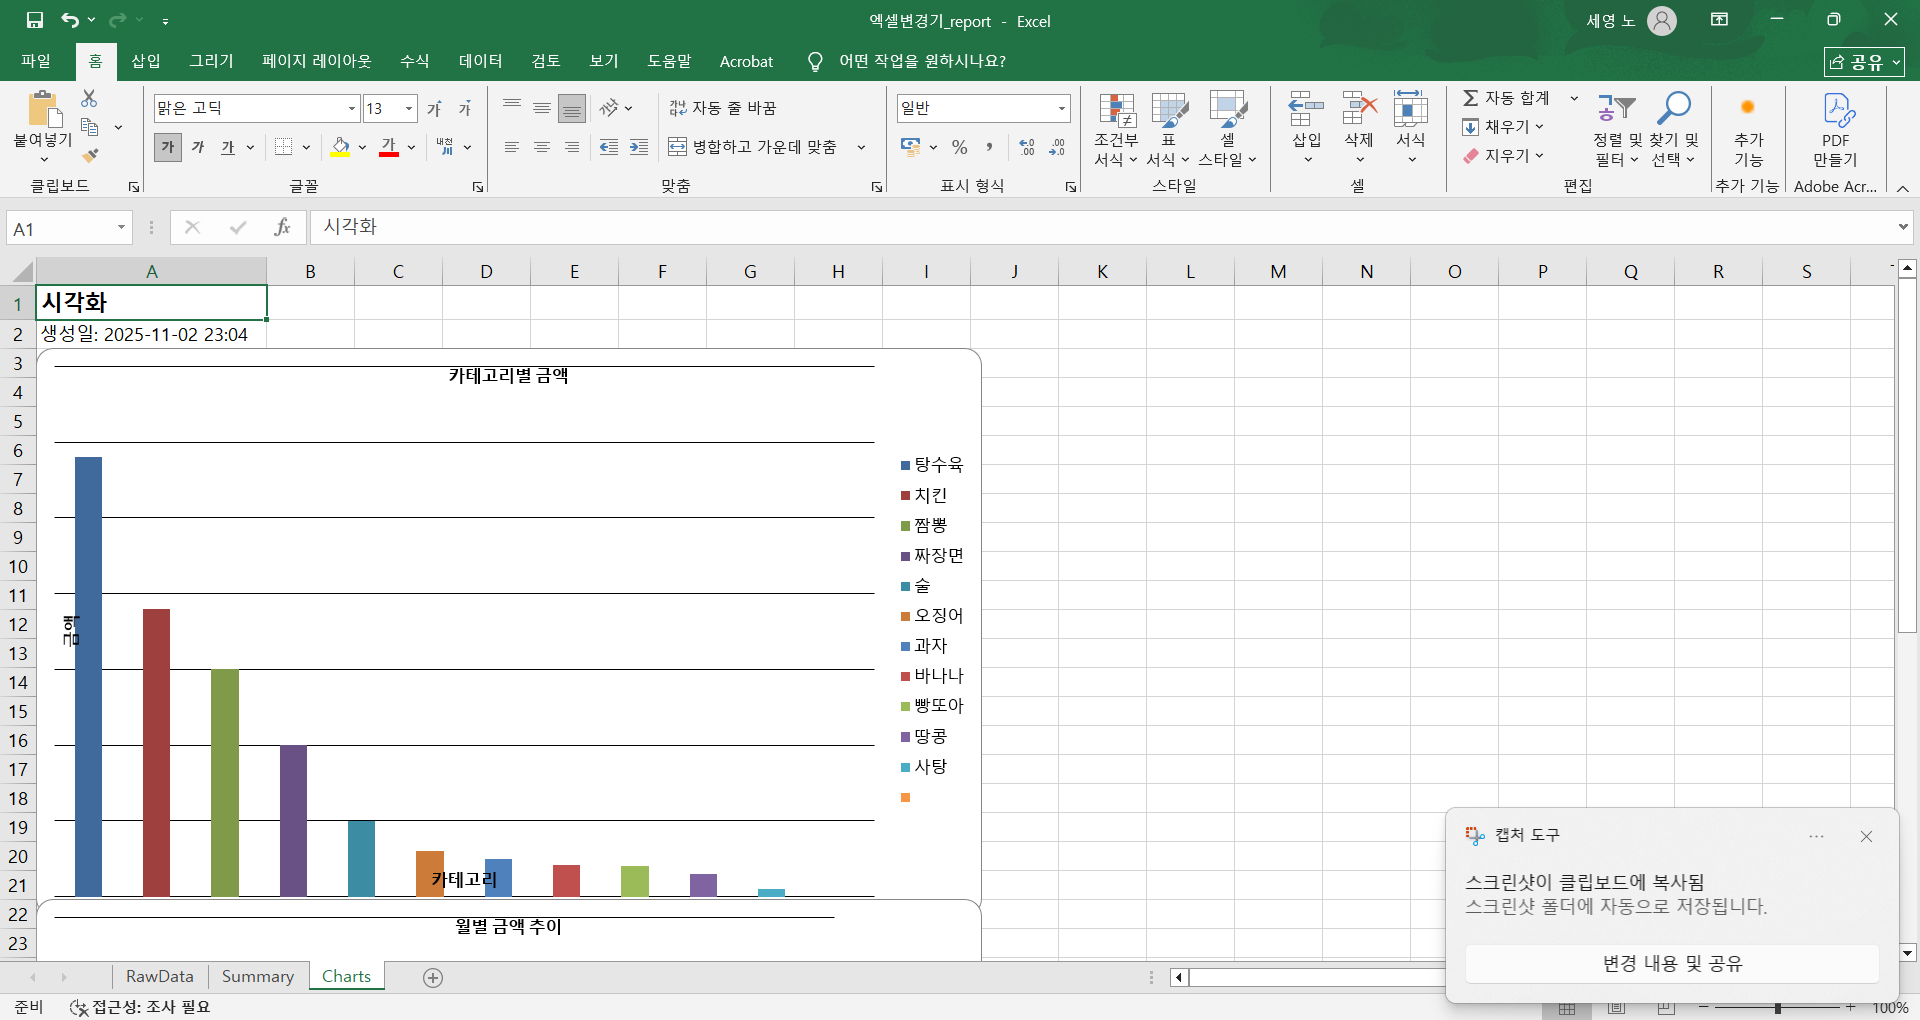Open the Name Box dropdown arrow
This screenshot has height=1020, width=1920.
point(121,228)
